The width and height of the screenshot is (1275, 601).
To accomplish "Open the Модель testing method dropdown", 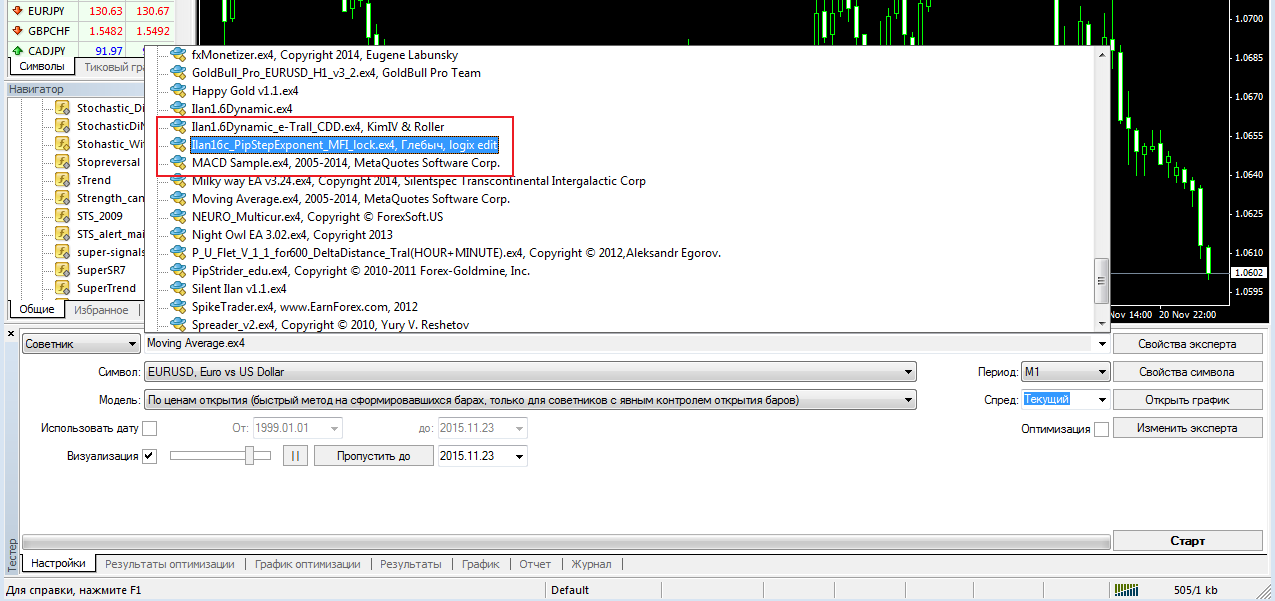I will click(x=529, y=400).
